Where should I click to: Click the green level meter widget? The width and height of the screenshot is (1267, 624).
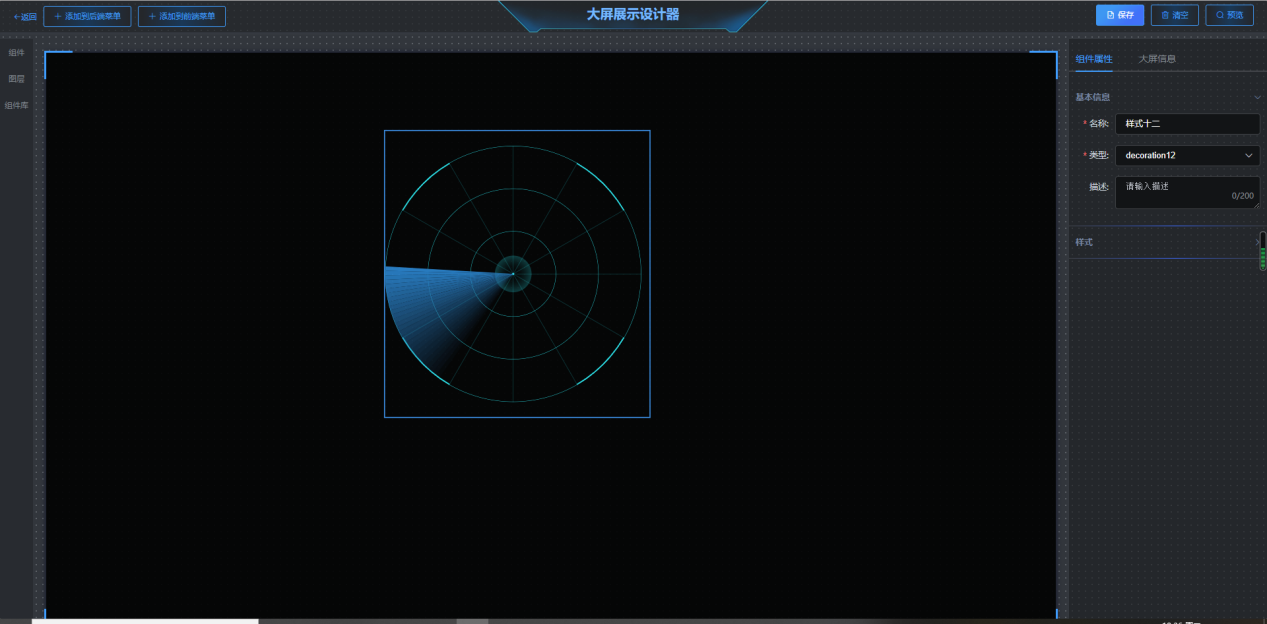click(1262, 251)
